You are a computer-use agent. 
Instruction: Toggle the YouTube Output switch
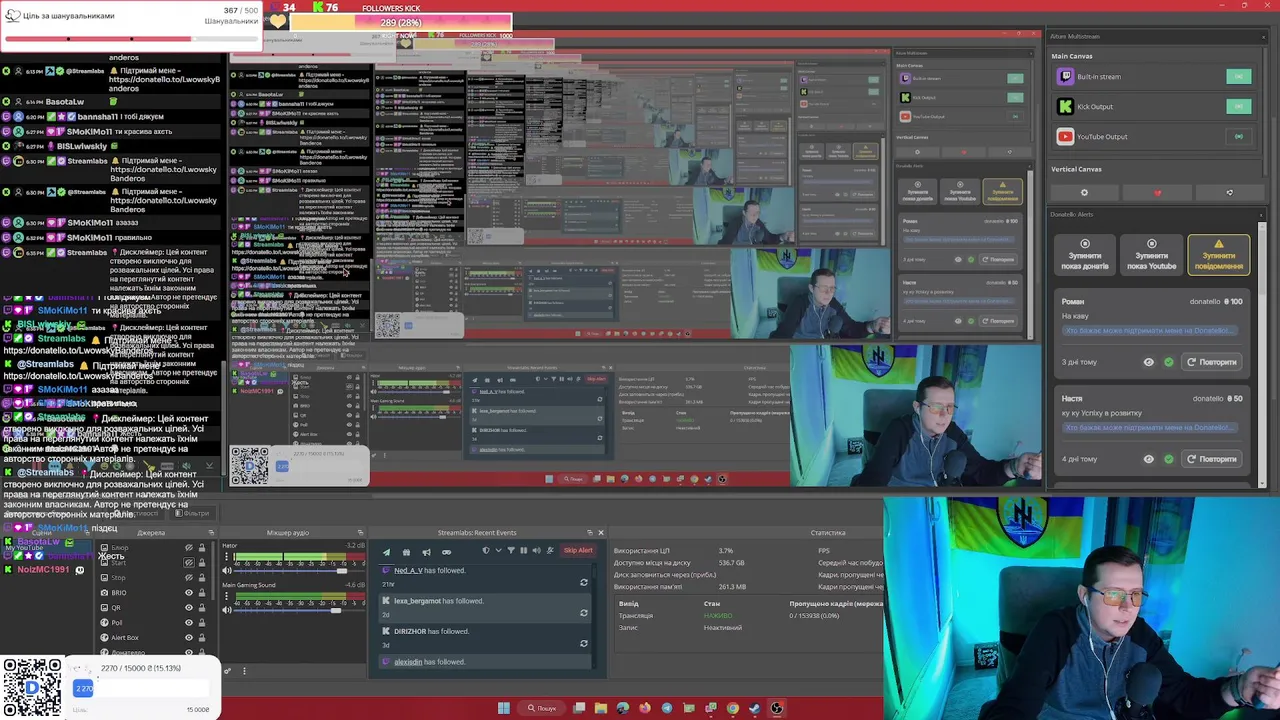1238,137
